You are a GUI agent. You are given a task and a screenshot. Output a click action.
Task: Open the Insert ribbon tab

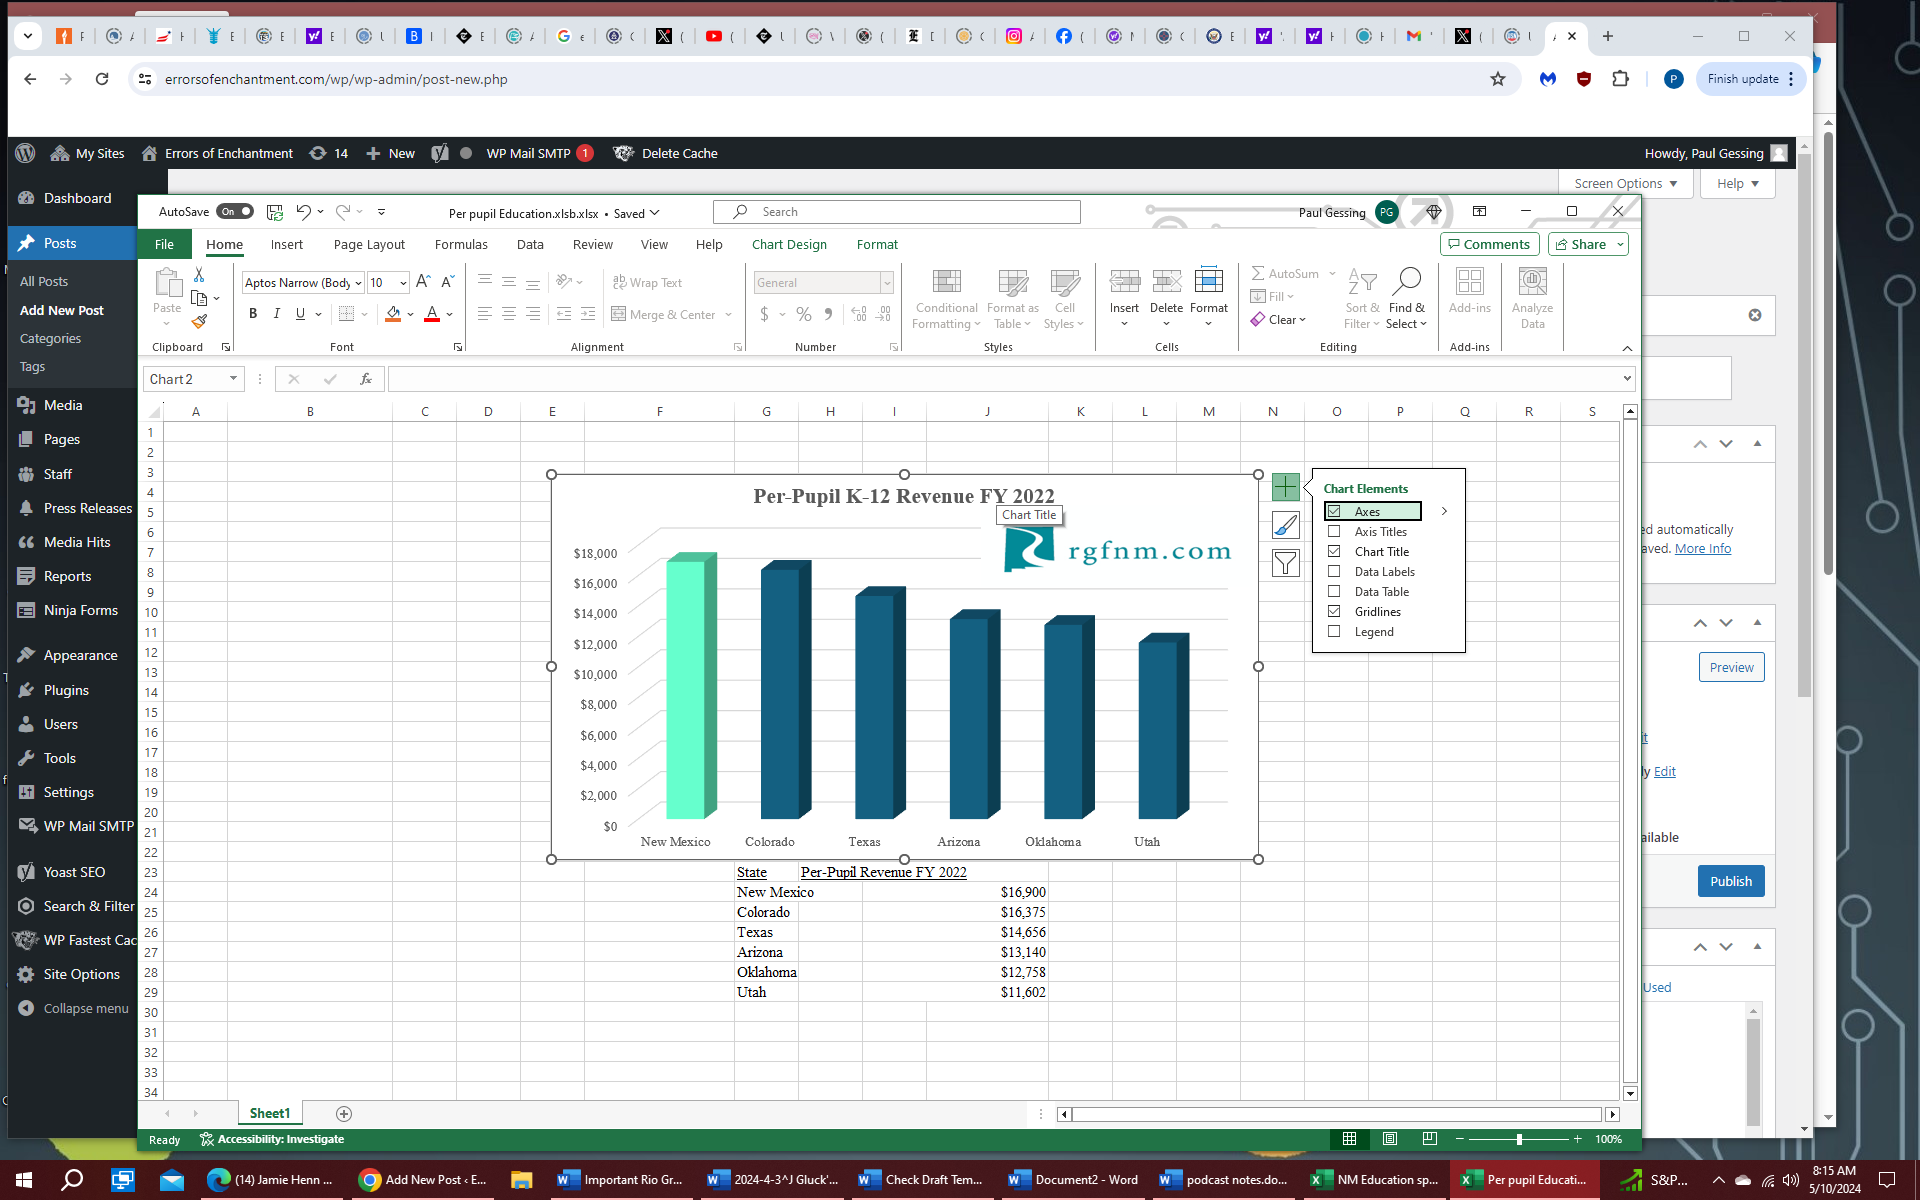tap(286, 244)
